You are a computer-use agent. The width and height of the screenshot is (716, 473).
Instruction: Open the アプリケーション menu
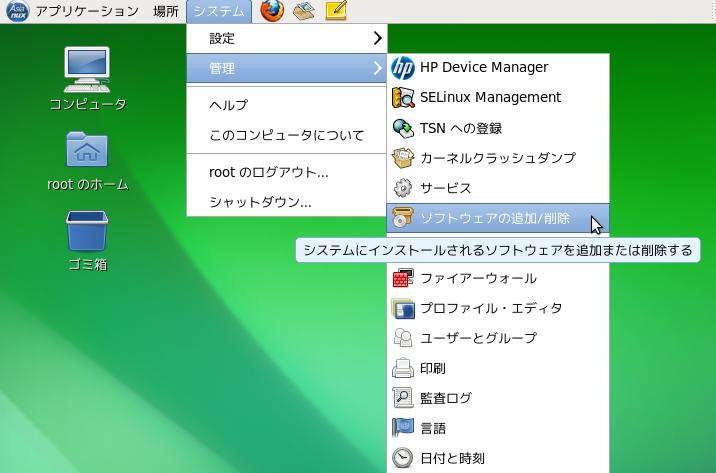pyautogui.click(x=86, y=11)
